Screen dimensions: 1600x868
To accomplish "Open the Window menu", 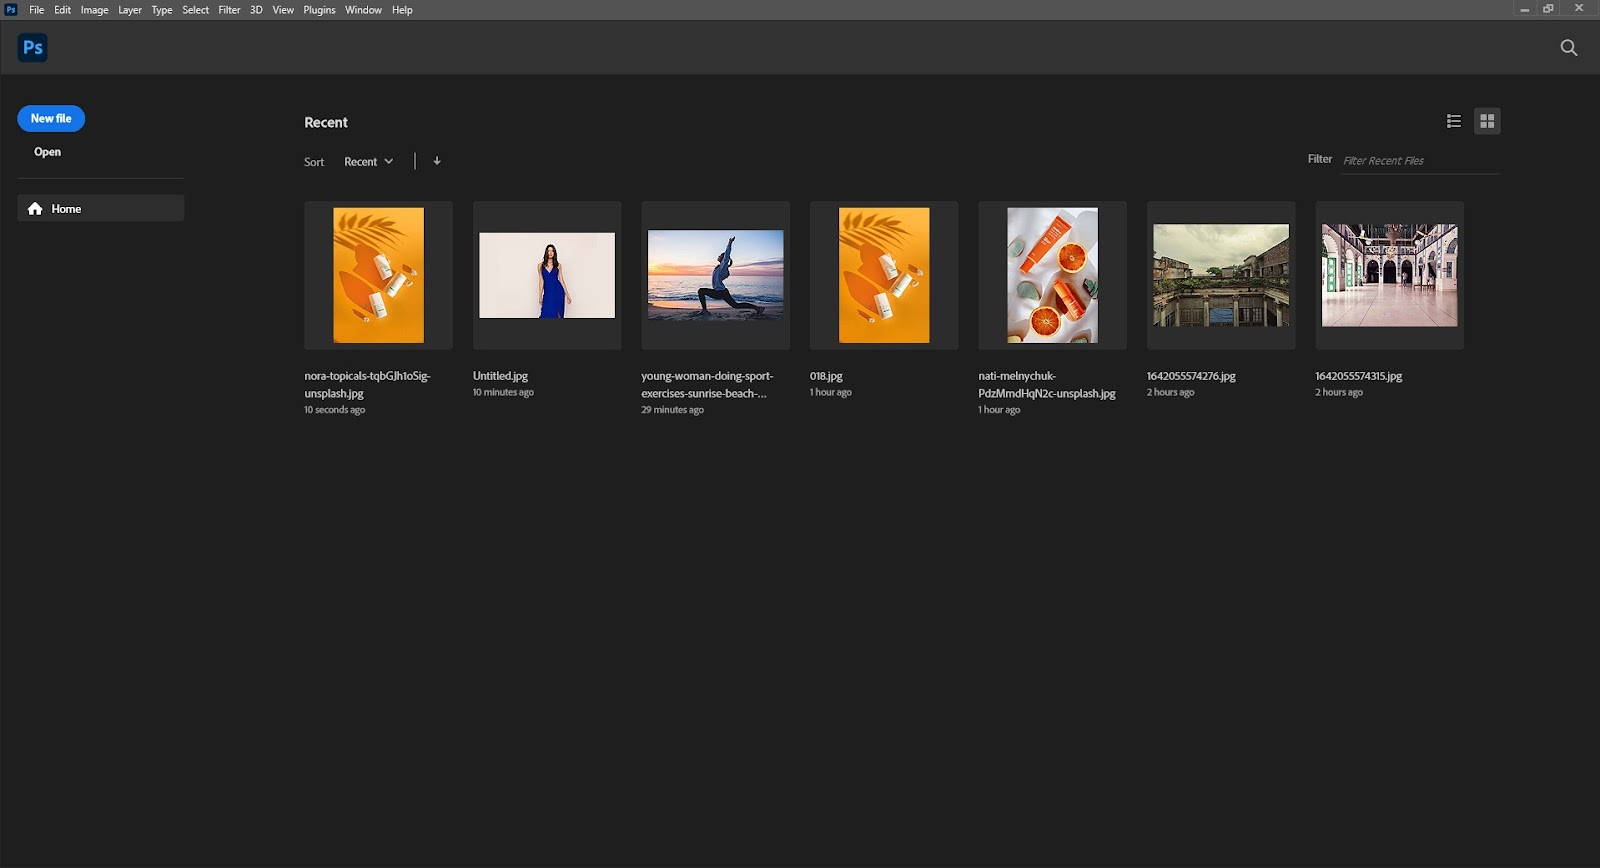I will (x=364, y=10).
